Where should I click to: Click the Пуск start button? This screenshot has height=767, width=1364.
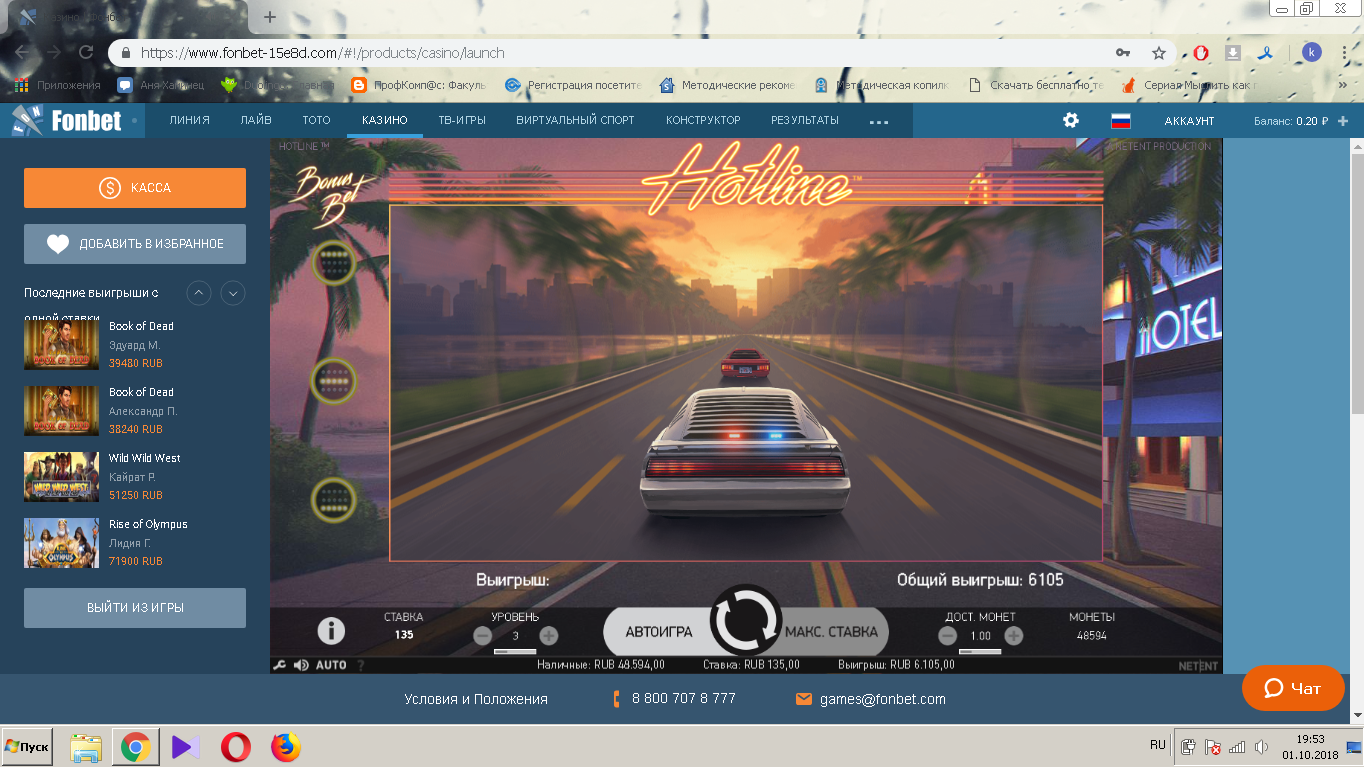(27, 747)
